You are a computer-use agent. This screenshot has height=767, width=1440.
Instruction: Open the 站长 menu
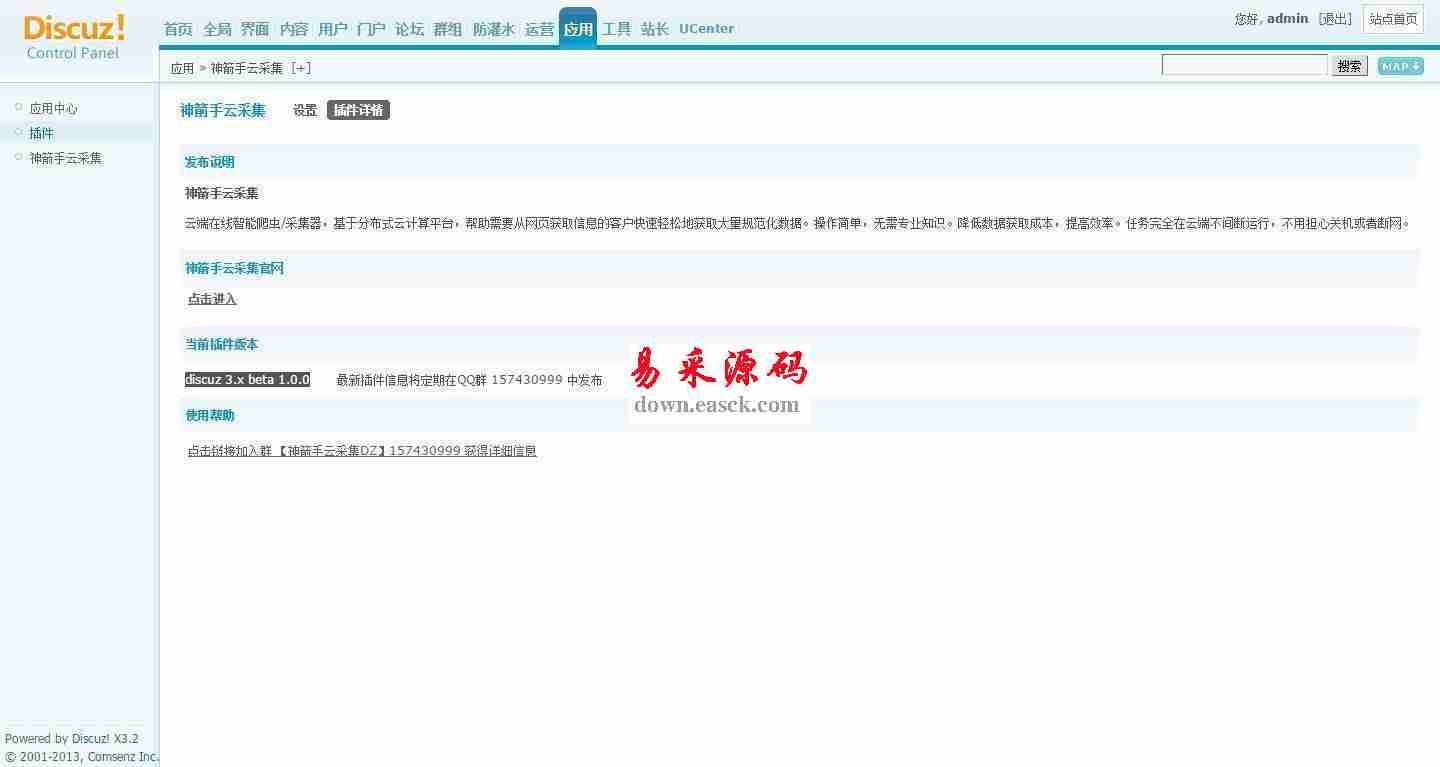(x=655, y=29)
